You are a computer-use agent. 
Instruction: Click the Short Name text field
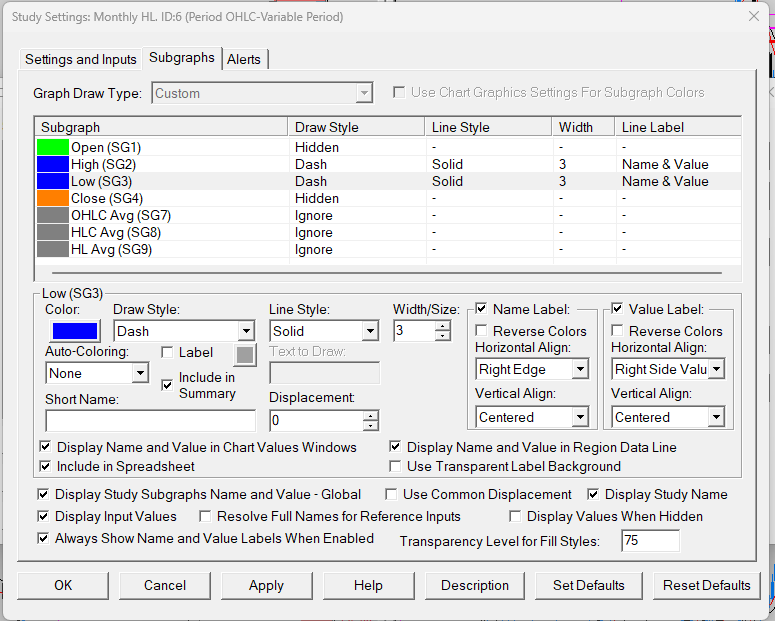point(150,420)
